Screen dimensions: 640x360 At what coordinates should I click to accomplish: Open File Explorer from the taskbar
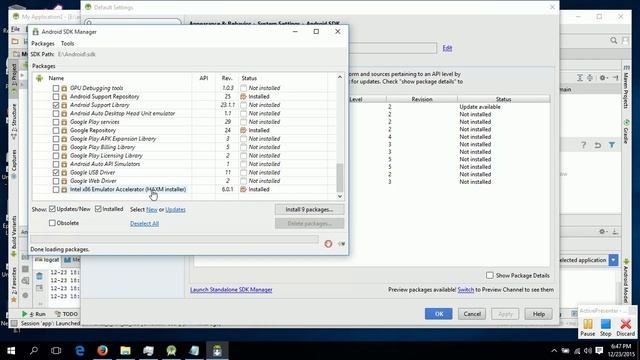pyautogui.click(x=125, y=351)
